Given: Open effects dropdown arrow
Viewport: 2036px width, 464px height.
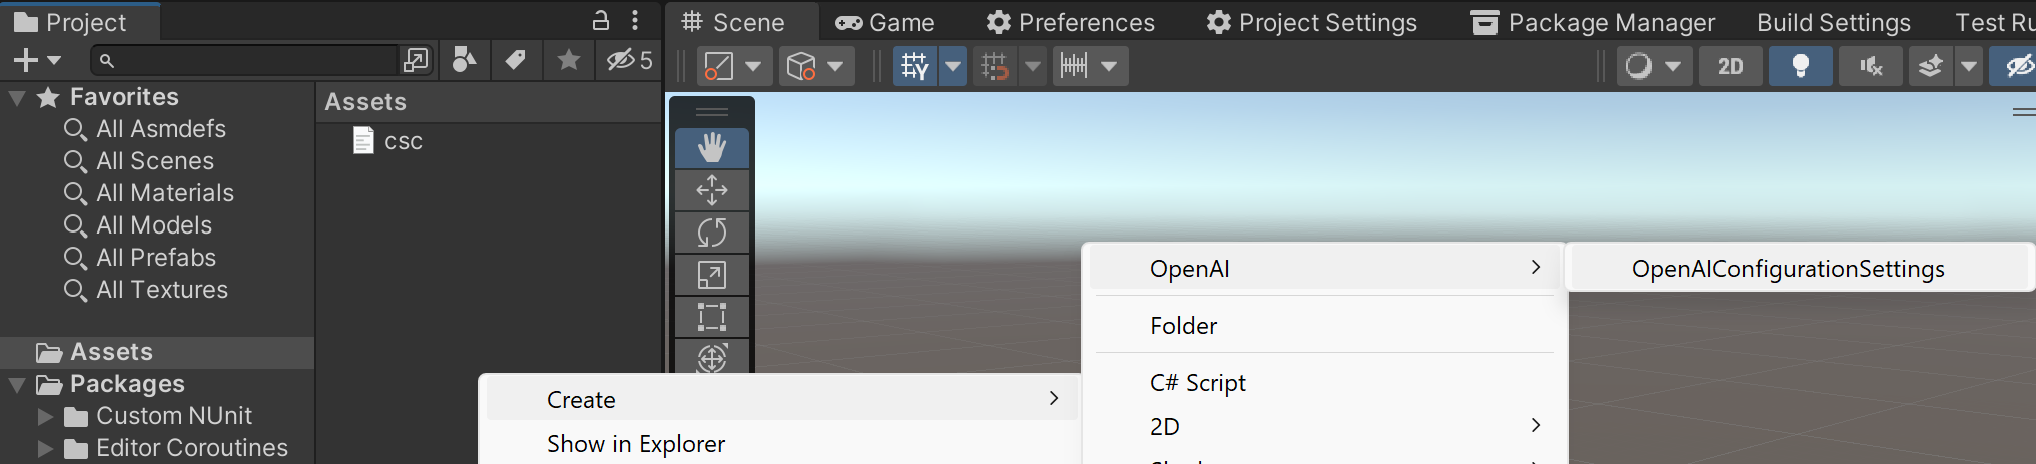Looking at the screenshot, I should pos(1969,66).
